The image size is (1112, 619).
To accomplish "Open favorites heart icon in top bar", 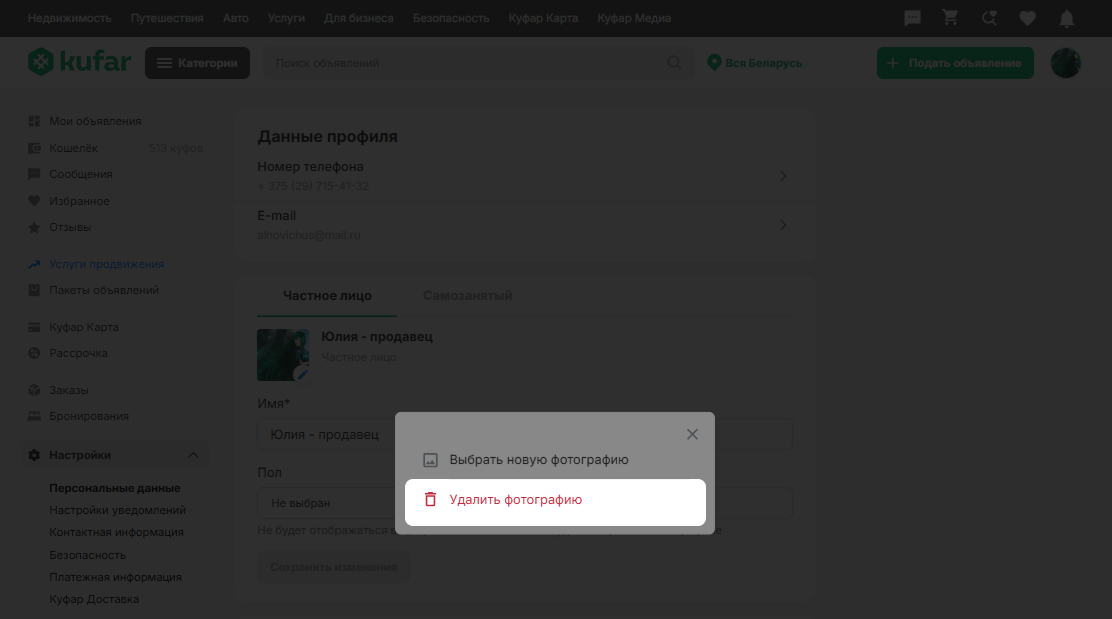I will [x=1028, y=18].
